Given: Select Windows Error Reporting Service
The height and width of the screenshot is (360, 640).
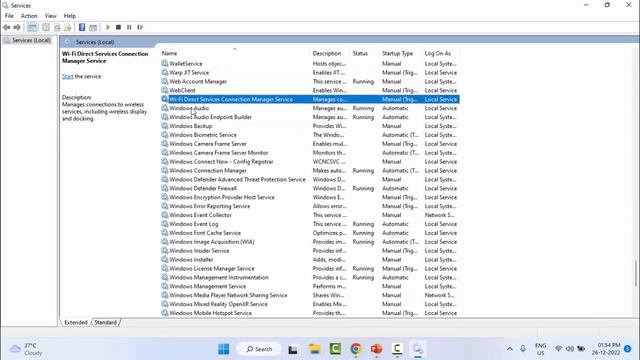Looking at the screenshot, I should (310, 206).
